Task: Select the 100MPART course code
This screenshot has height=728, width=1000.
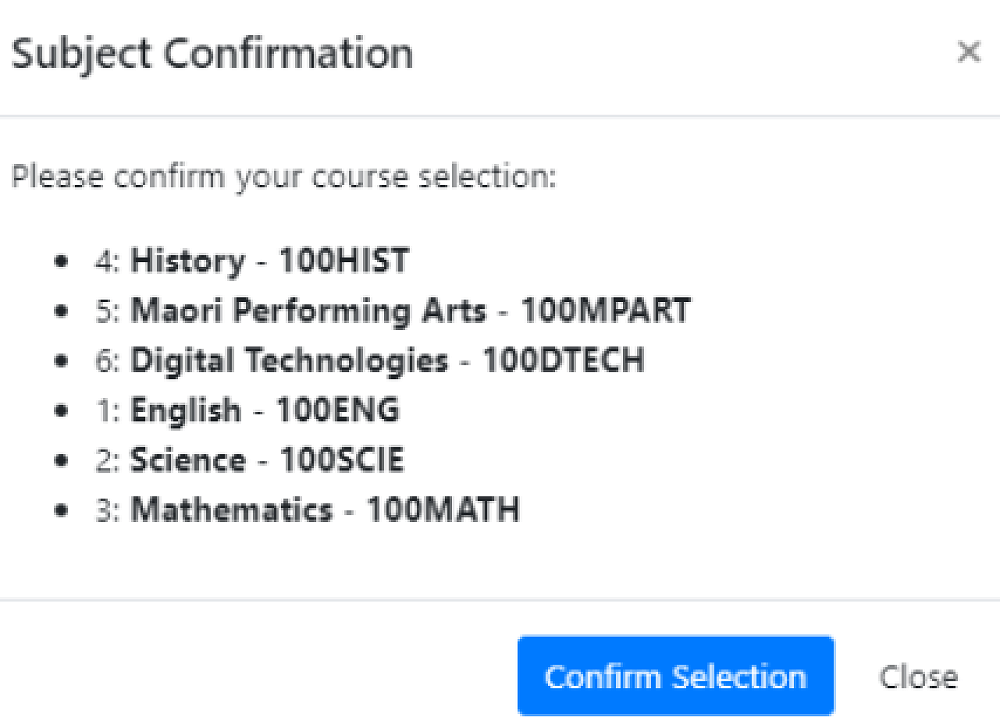Action: pos(606,311)
